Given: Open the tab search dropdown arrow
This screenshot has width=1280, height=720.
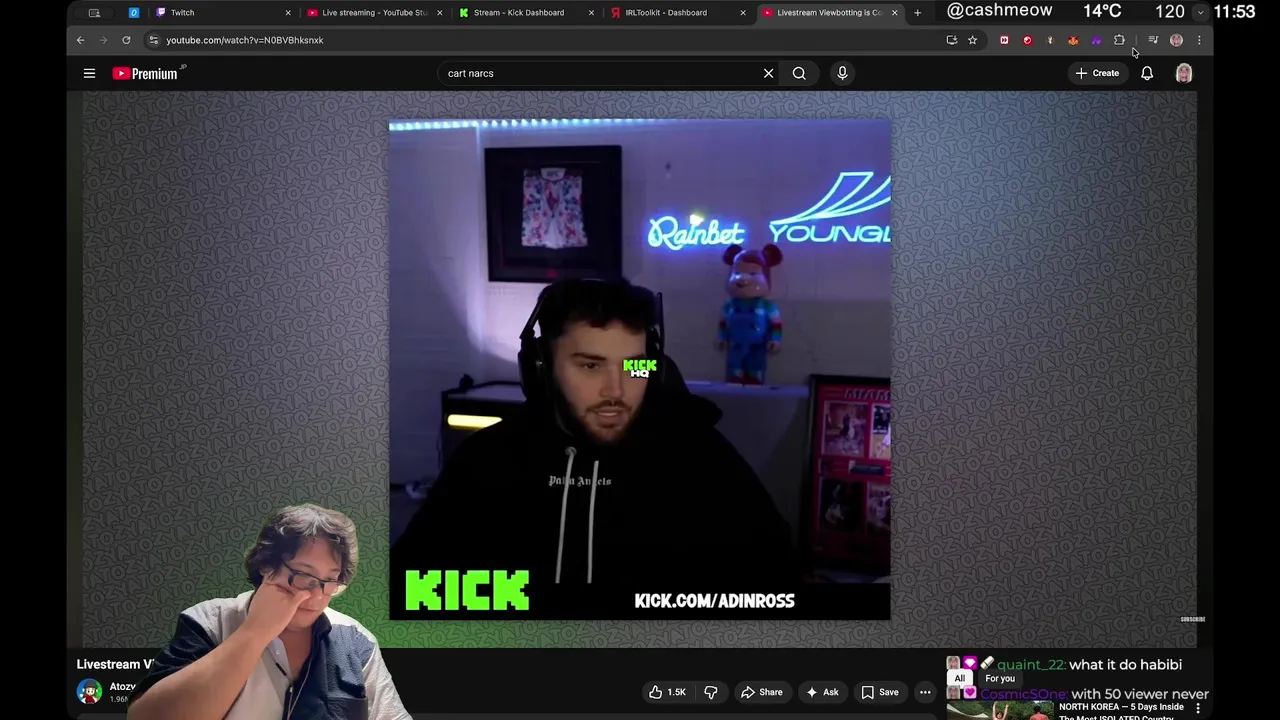Looking at the screenshot, I should [x=1200, y=12].
